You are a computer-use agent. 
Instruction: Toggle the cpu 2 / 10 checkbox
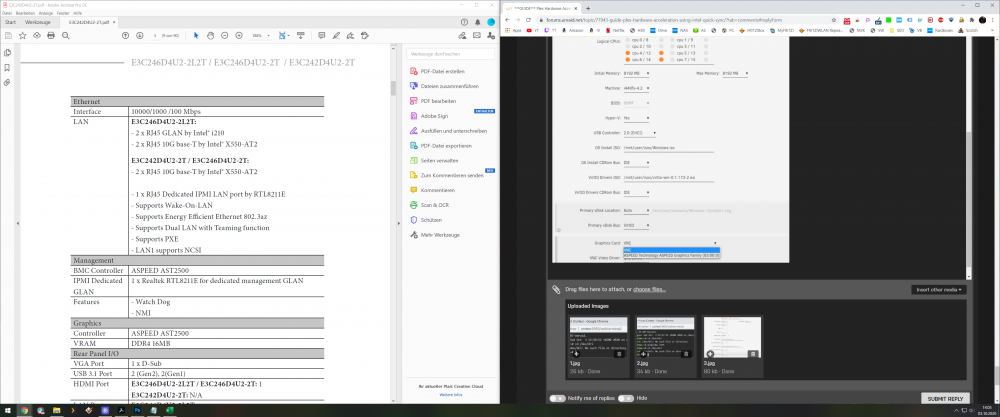pyautogui.click(x=628, y=47)
